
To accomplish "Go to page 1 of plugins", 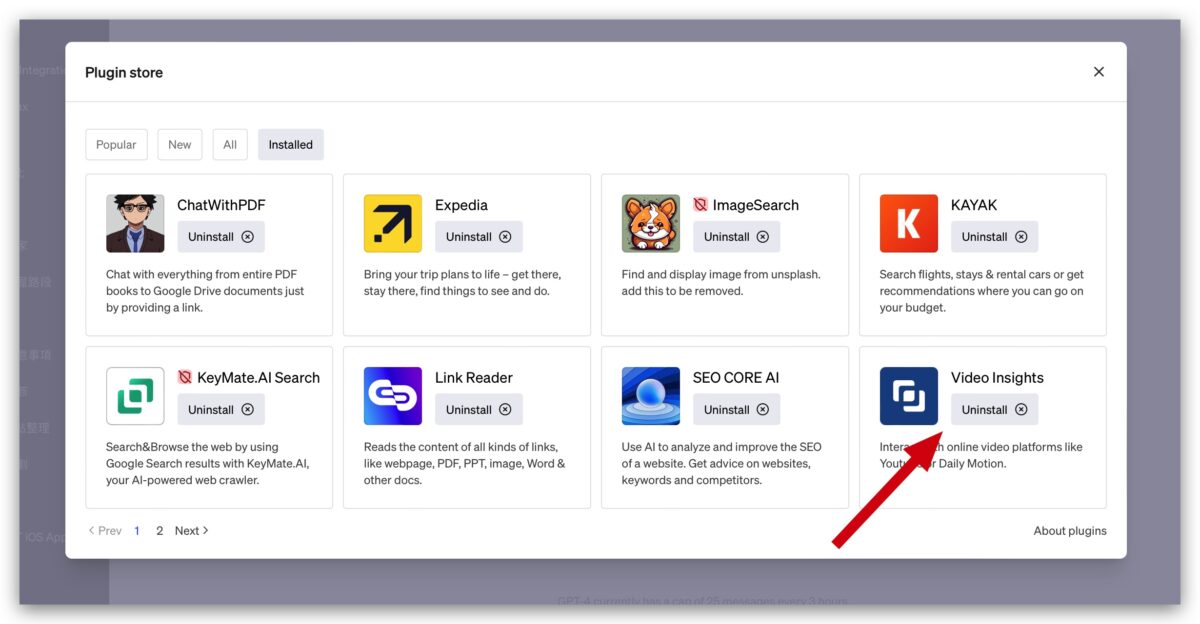I will pyautogui.click(x=137, y=531).
